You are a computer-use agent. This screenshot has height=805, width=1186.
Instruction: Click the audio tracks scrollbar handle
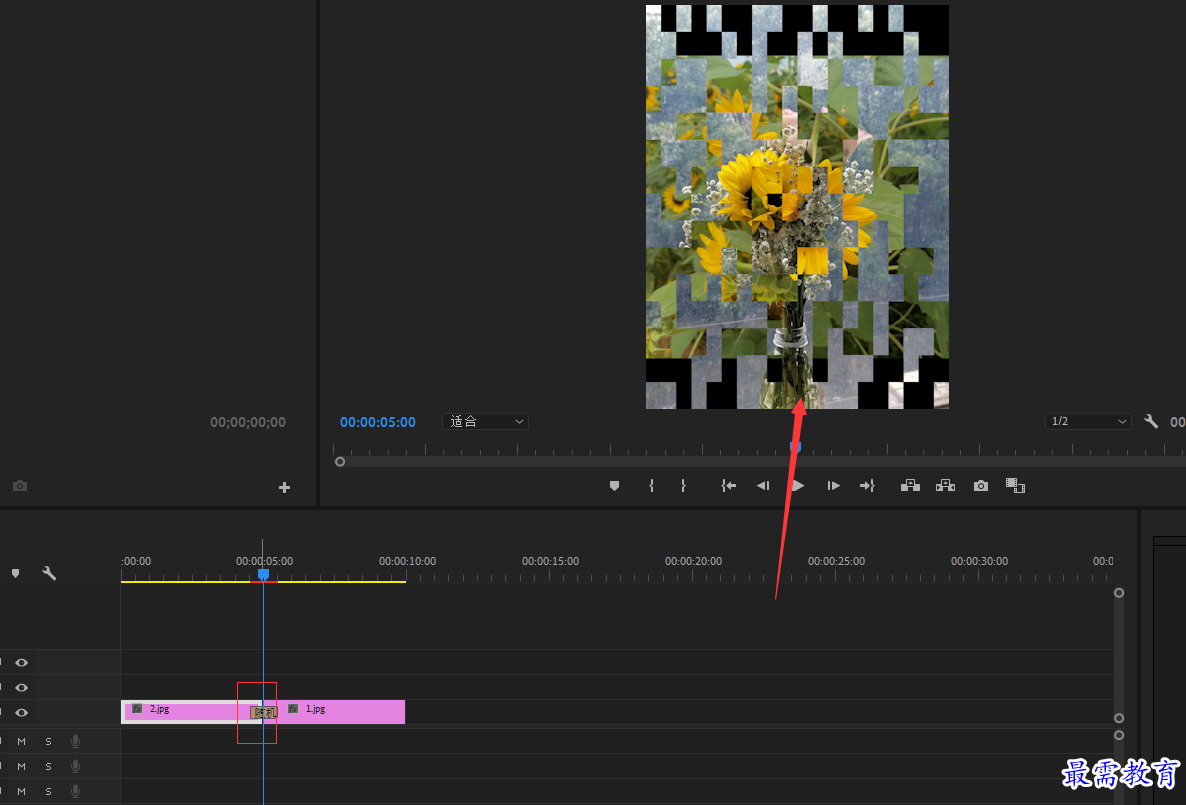(1119, 735)
